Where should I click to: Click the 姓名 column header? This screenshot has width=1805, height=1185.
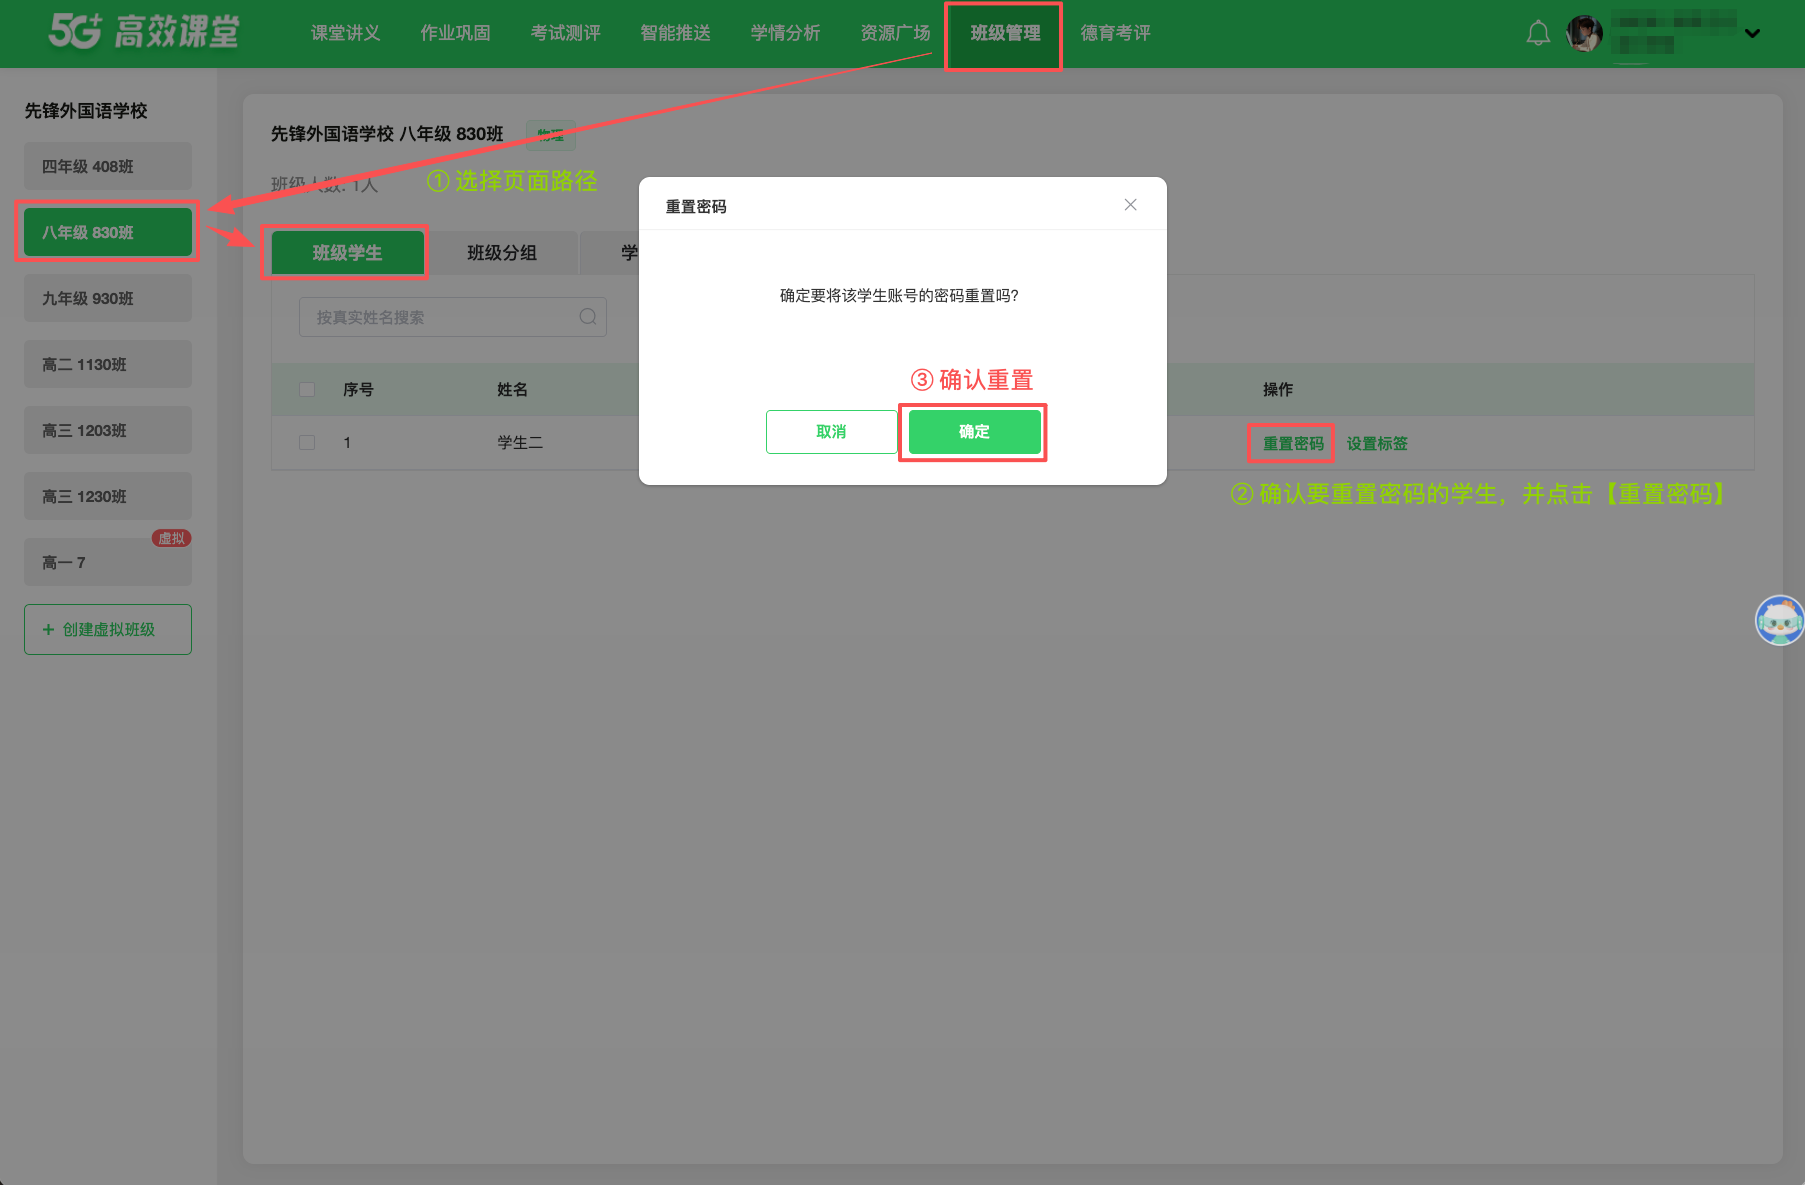pos(512,390)
